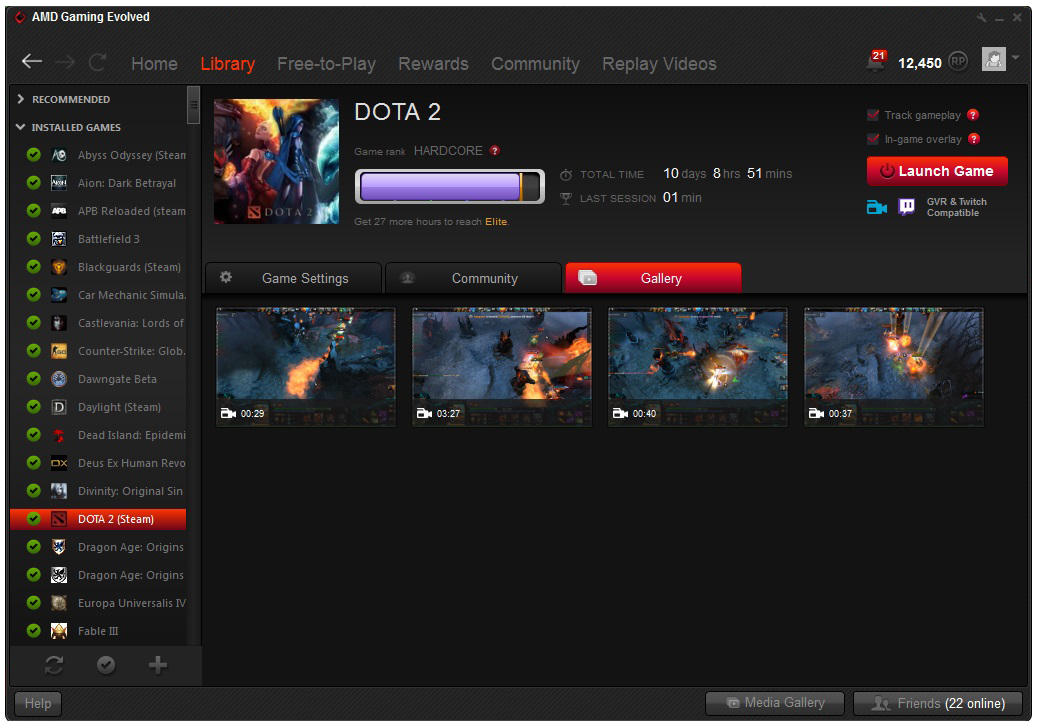This screenshot has width=1037, height=727.
Task: Open the Friends (22 online) button
Action: click(938, 703)
